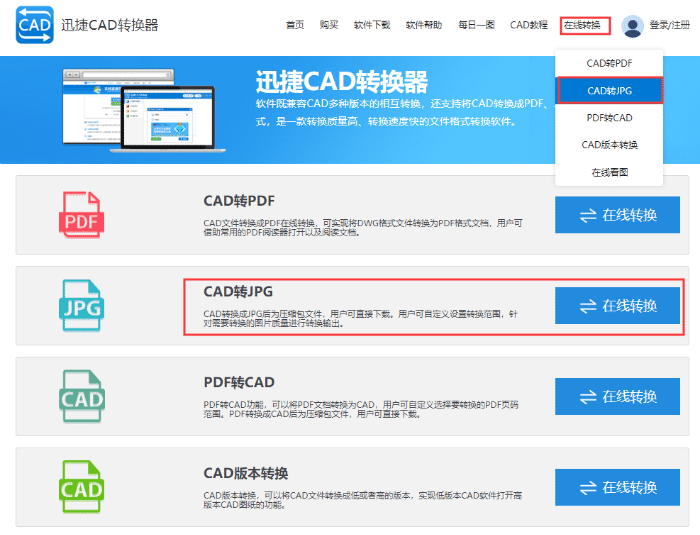Click the teal JPG file icon

click(82, 305)
